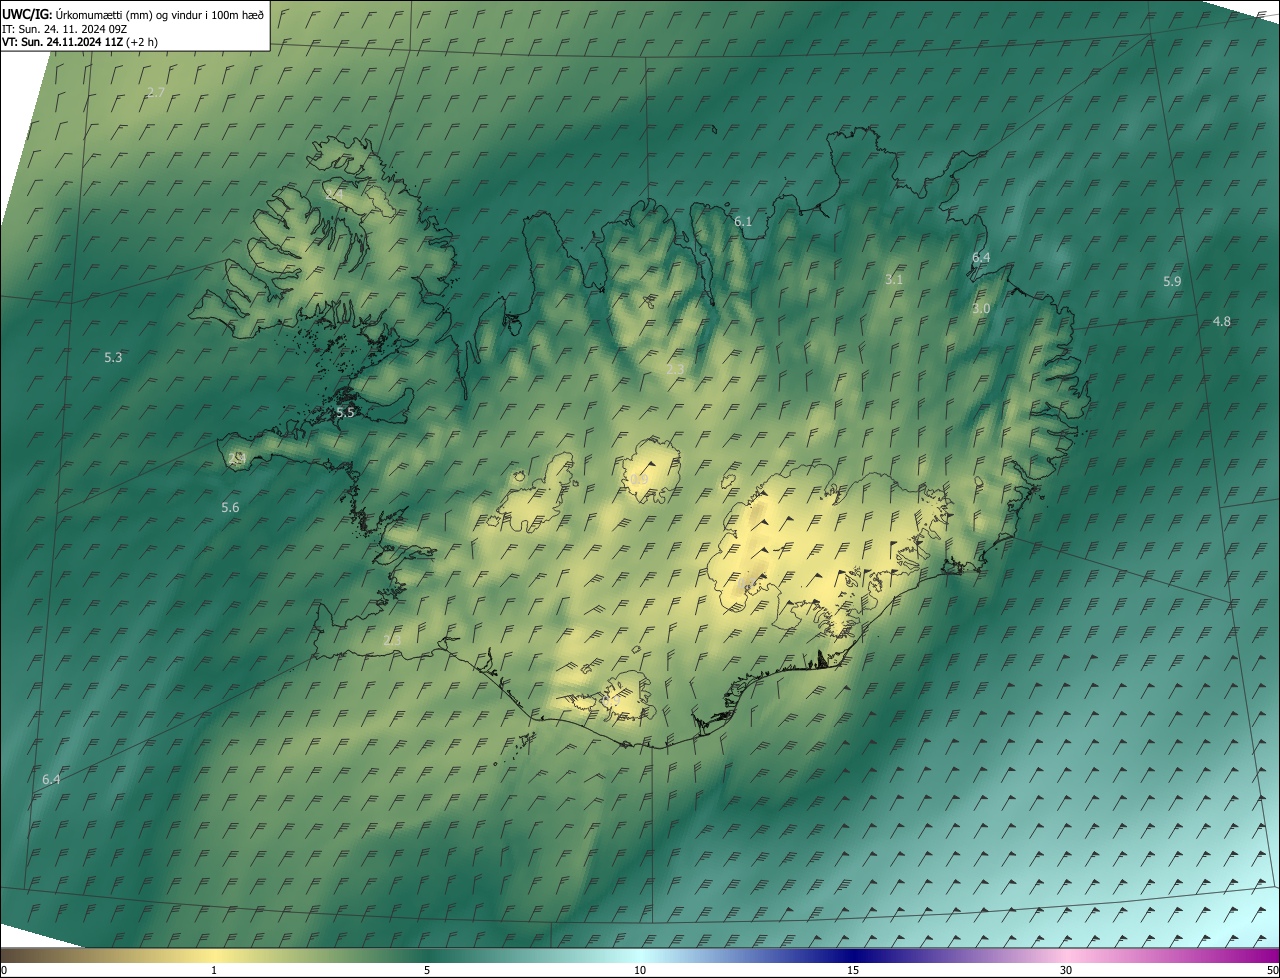Click the 2.7 value label on the map
Image resolution: width=1280 pixels, height=978 pixels.
point(156,92)
